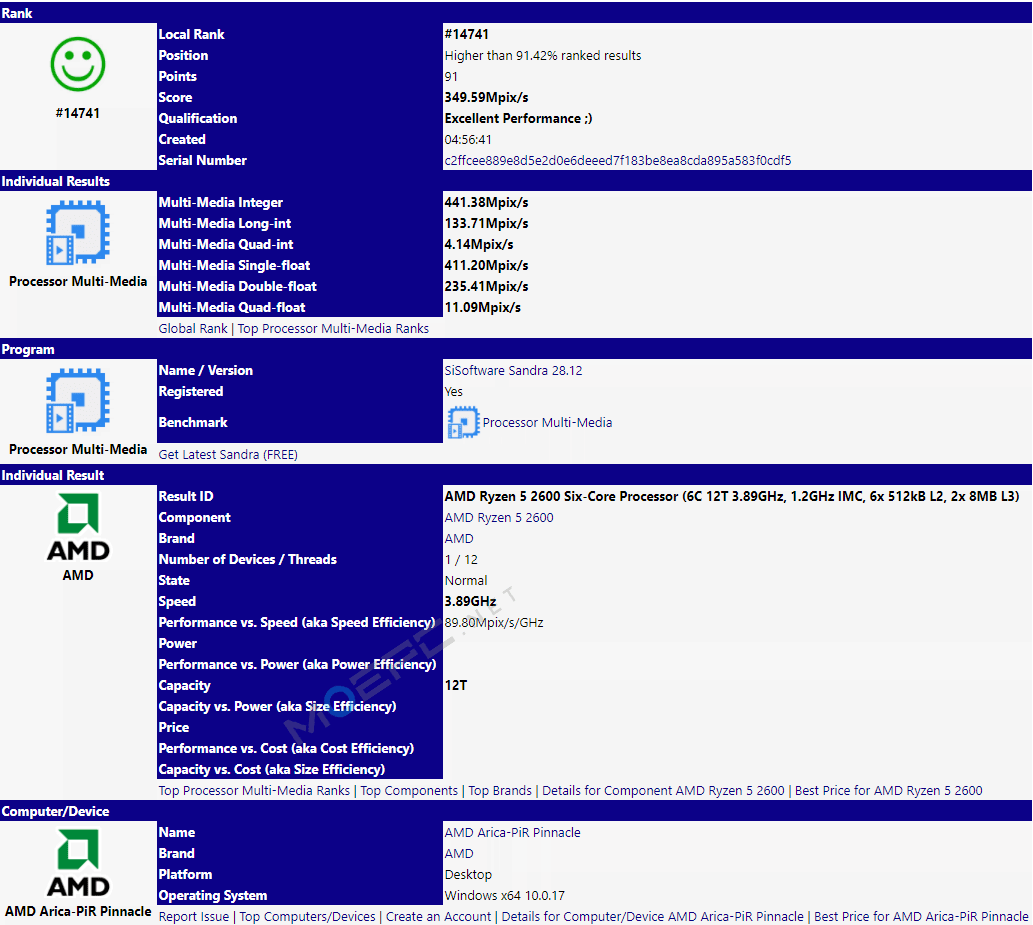Click the Score value 349.59Mpix/s
This screenshot has height=925, width=1033.
tap(486, 98)
